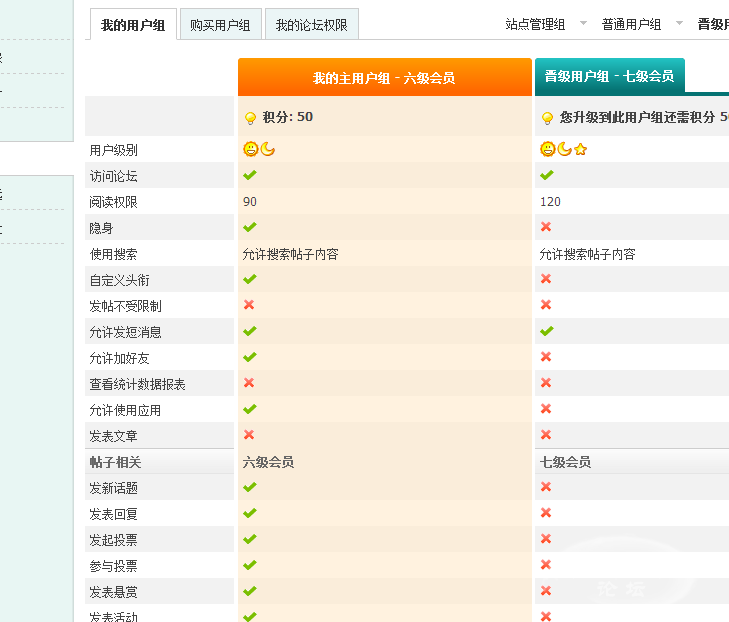Select the 我的主用户组 - 六级会员 header
Image resolution: width=729 pixels, height=622 pixels.
[x=384, y=77]
